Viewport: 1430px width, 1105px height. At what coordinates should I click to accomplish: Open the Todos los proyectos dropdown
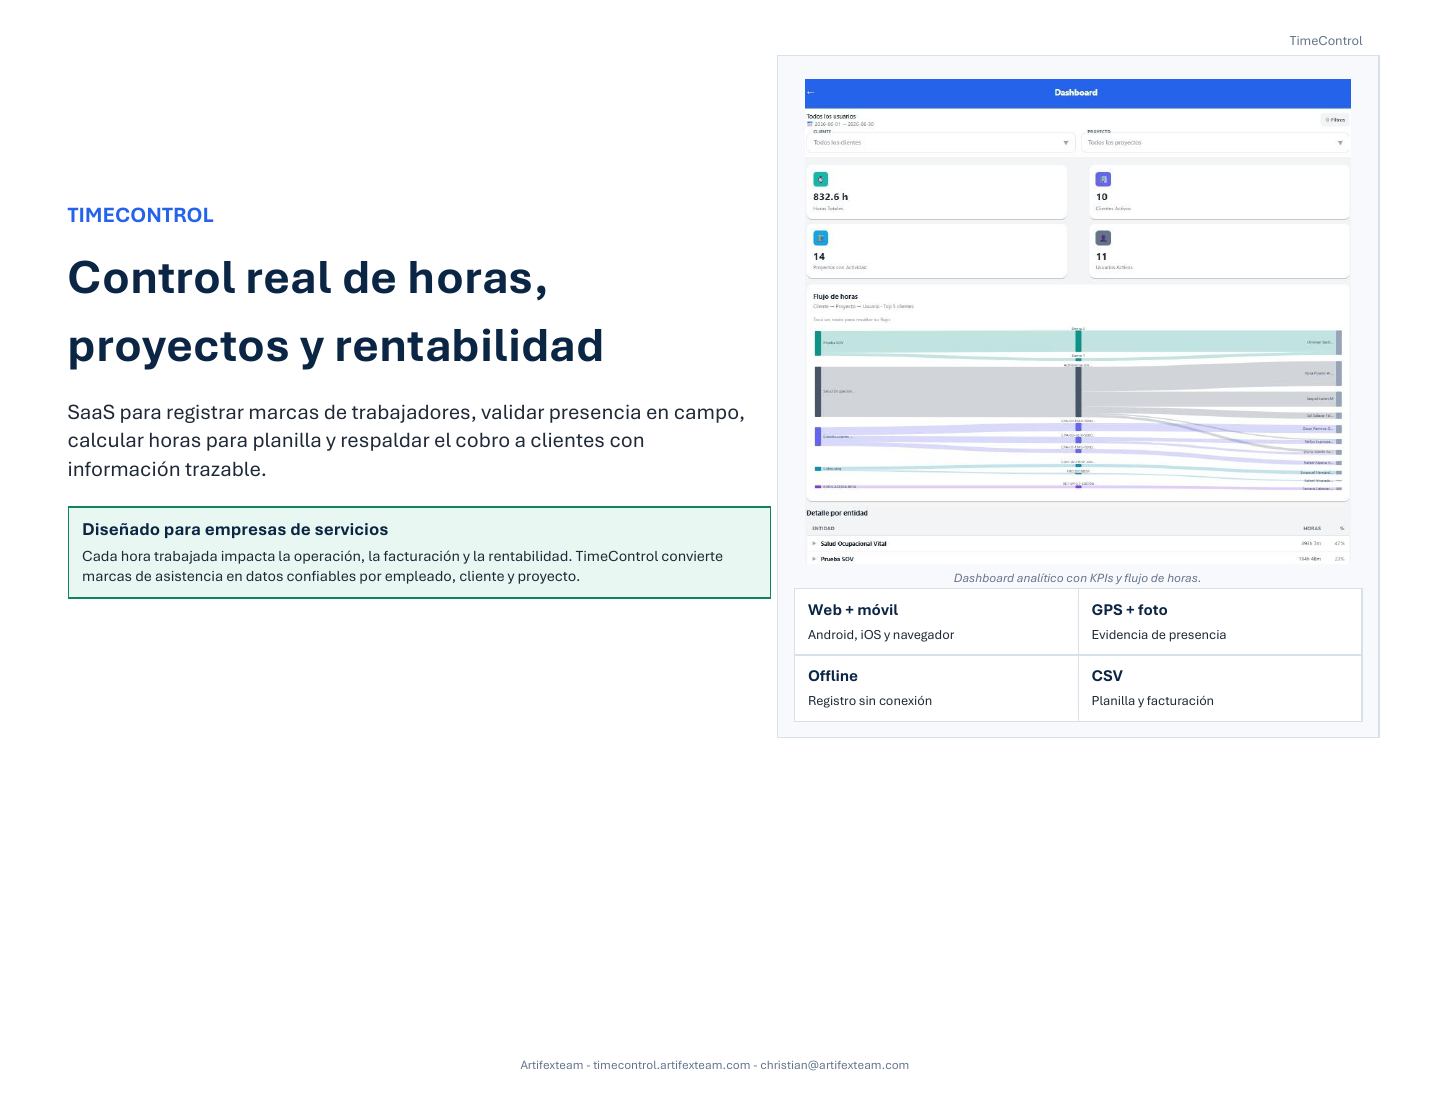[x=1215, y=143]
